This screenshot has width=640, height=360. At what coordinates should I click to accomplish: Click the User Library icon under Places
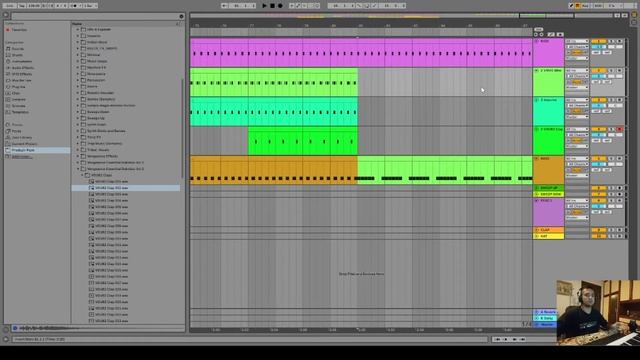point(8,138)
